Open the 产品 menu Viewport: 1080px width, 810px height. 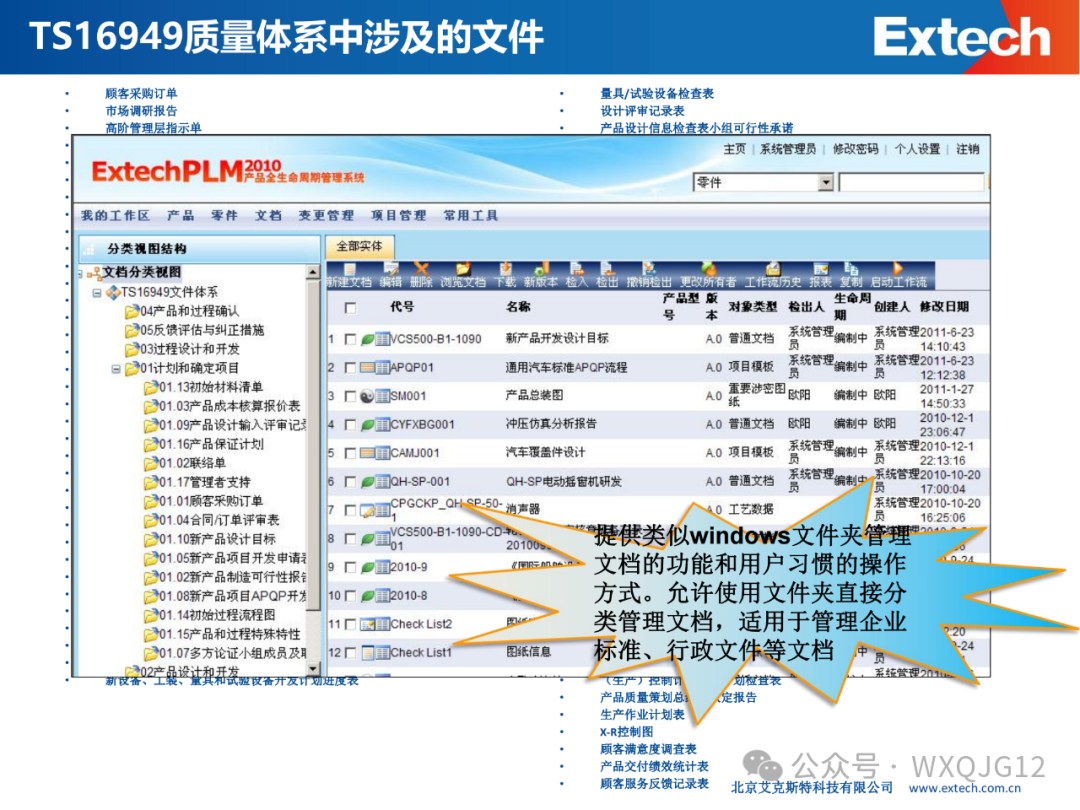coord(180,216)
